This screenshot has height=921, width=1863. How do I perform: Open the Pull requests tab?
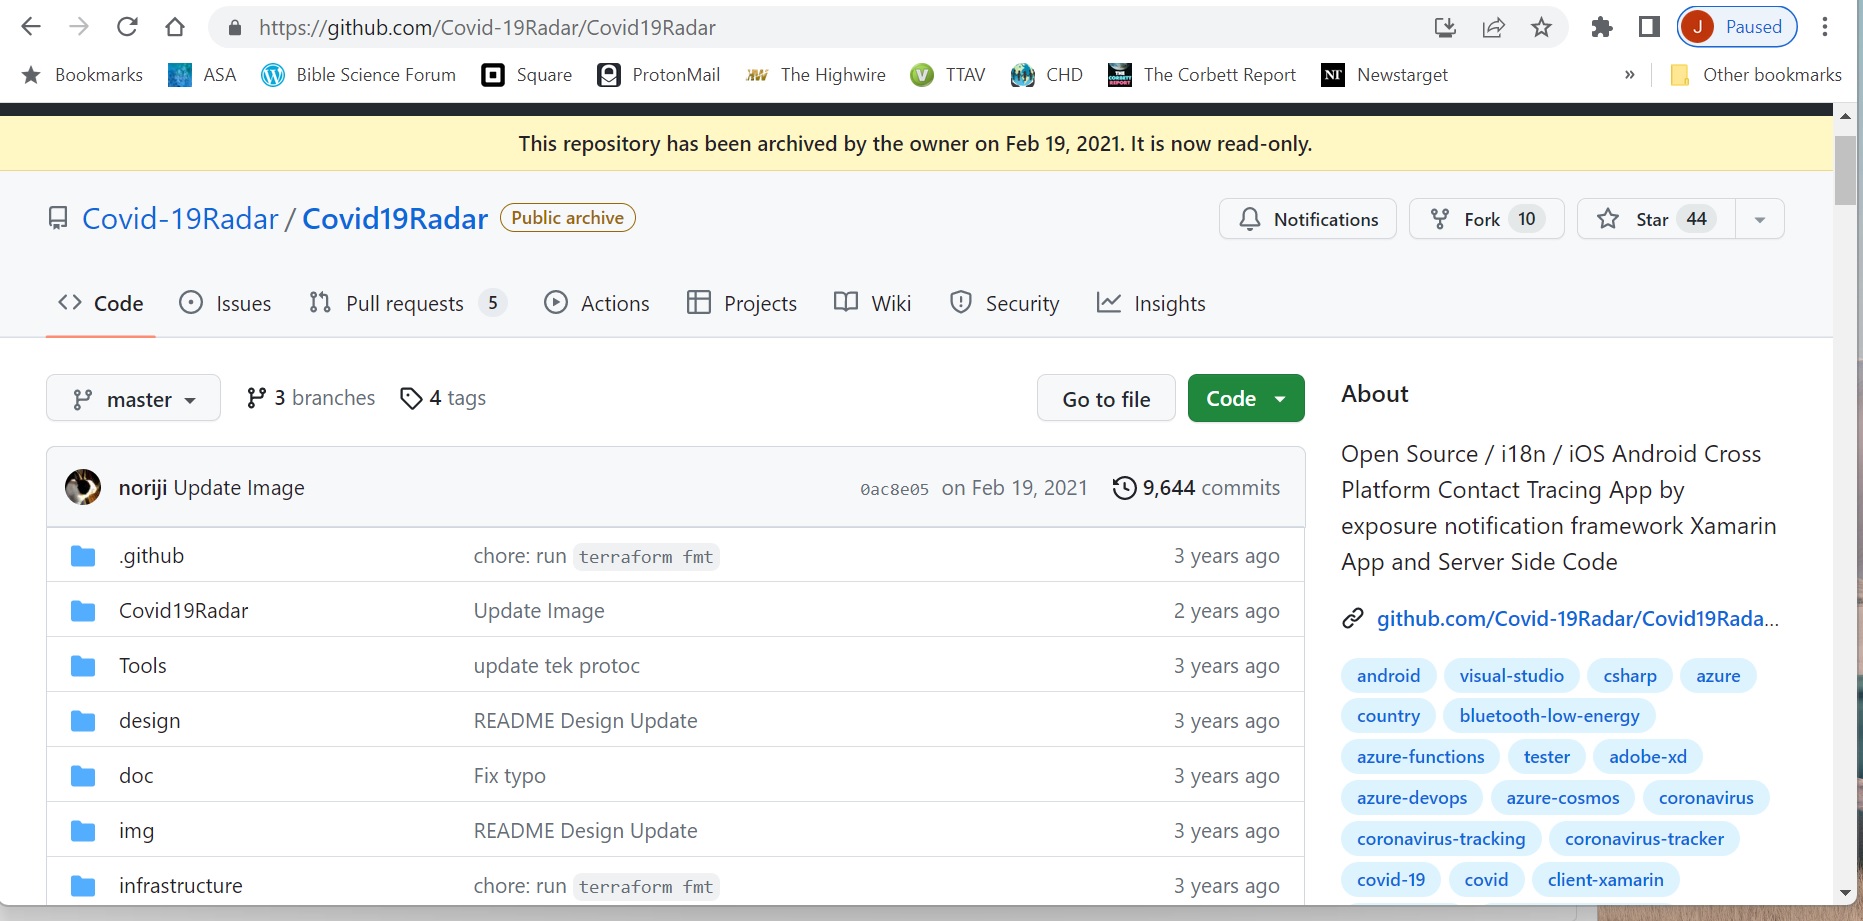click(x=405, y=303)
